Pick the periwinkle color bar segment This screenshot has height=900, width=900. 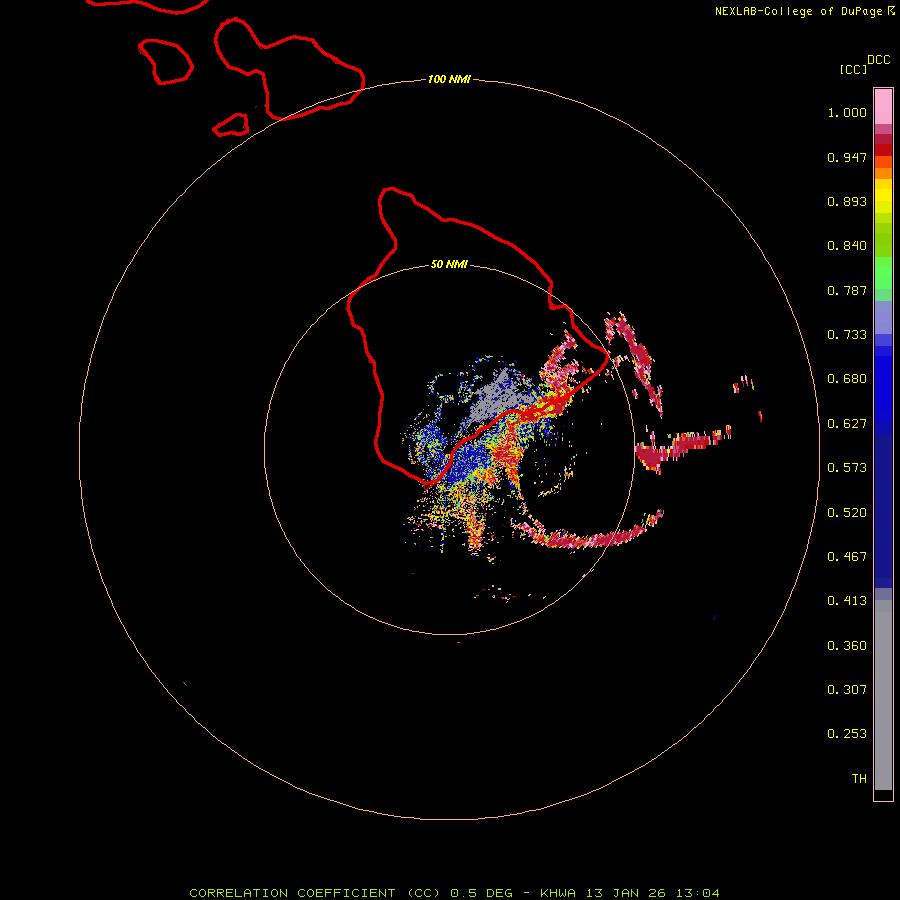(x=883, y=319)
